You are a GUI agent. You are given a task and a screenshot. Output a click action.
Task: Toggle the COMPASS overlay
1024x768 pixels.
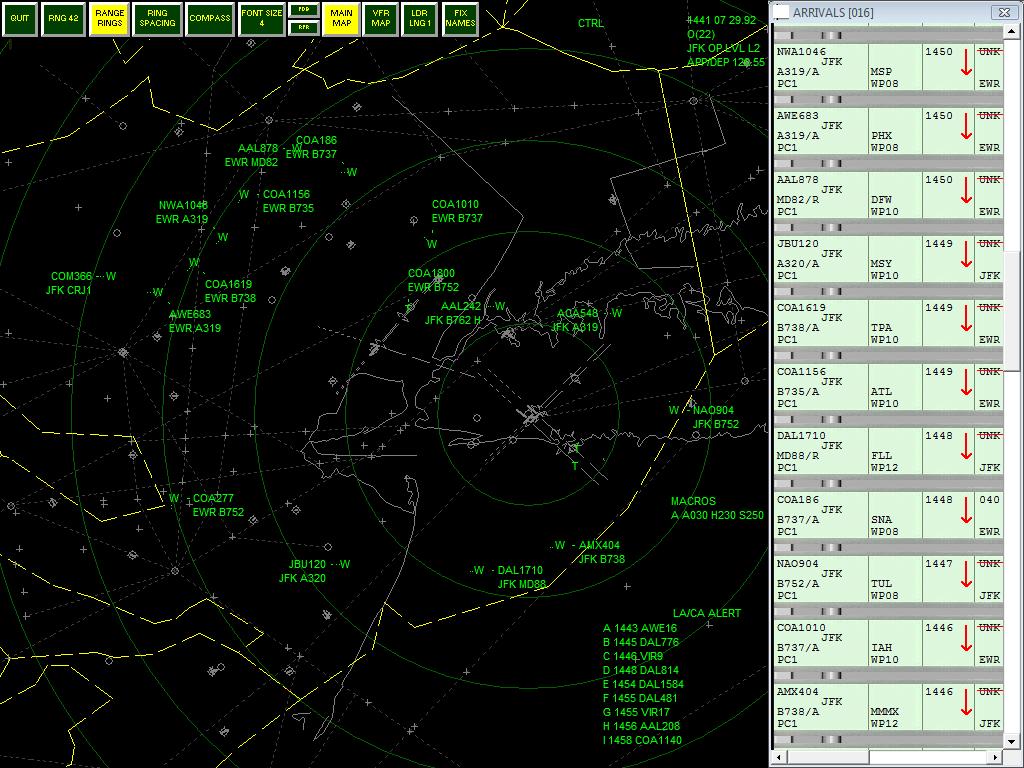[x=210, y=18]
